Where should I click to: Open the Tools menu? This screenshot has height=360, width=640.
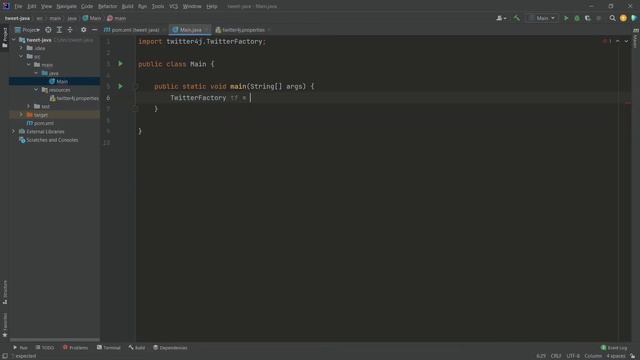[158, 7]
